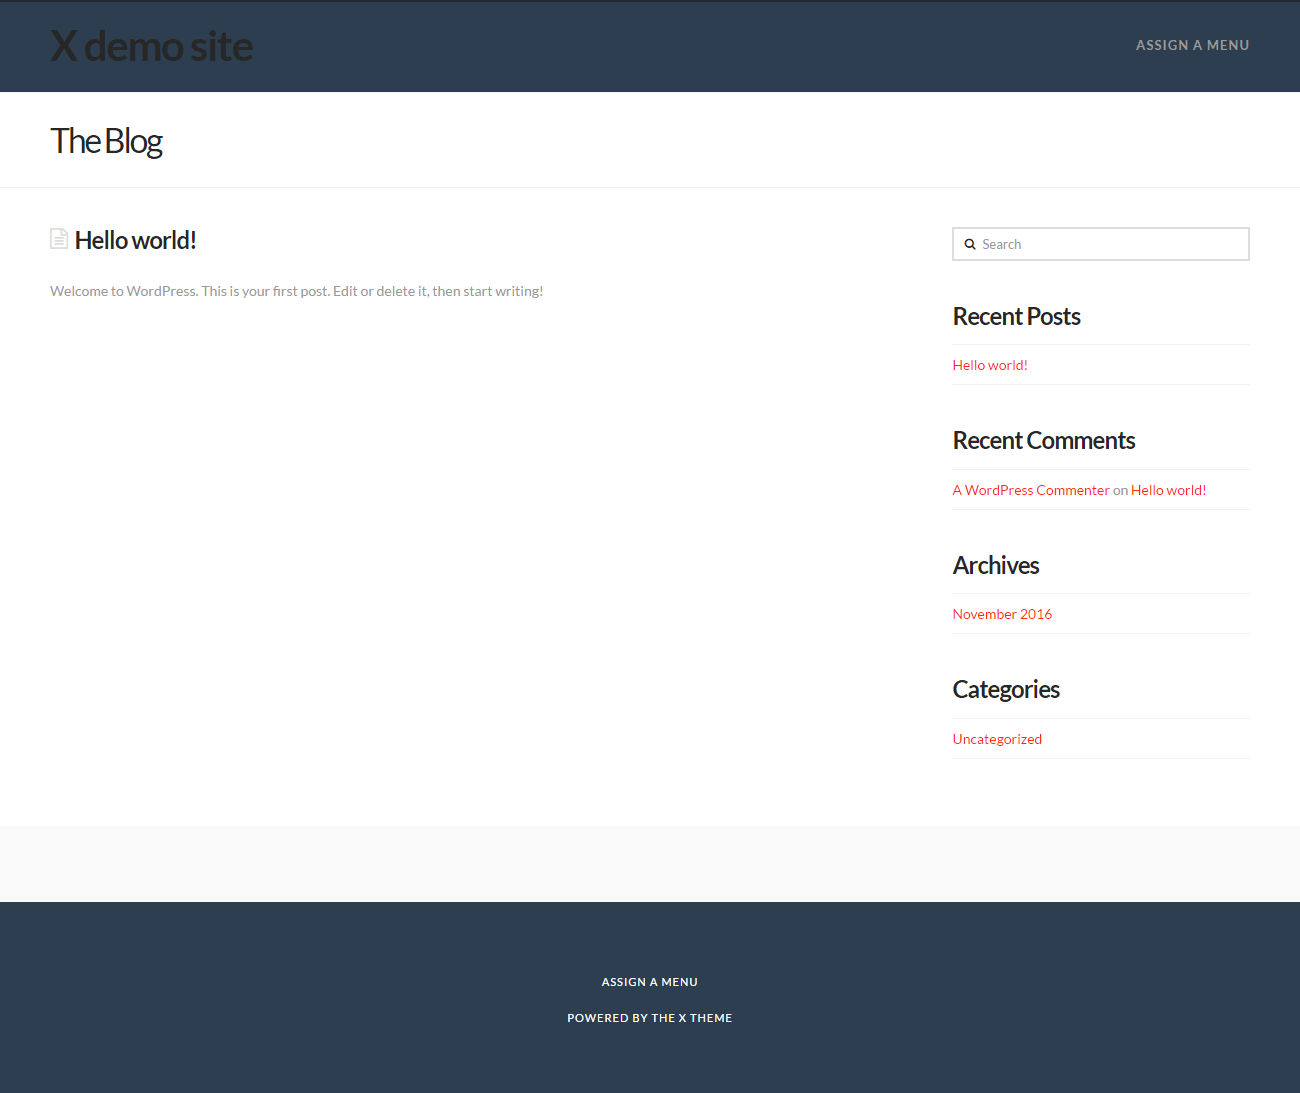
Task: Click the magnifier icon in search box
Action: coord(969,244)
